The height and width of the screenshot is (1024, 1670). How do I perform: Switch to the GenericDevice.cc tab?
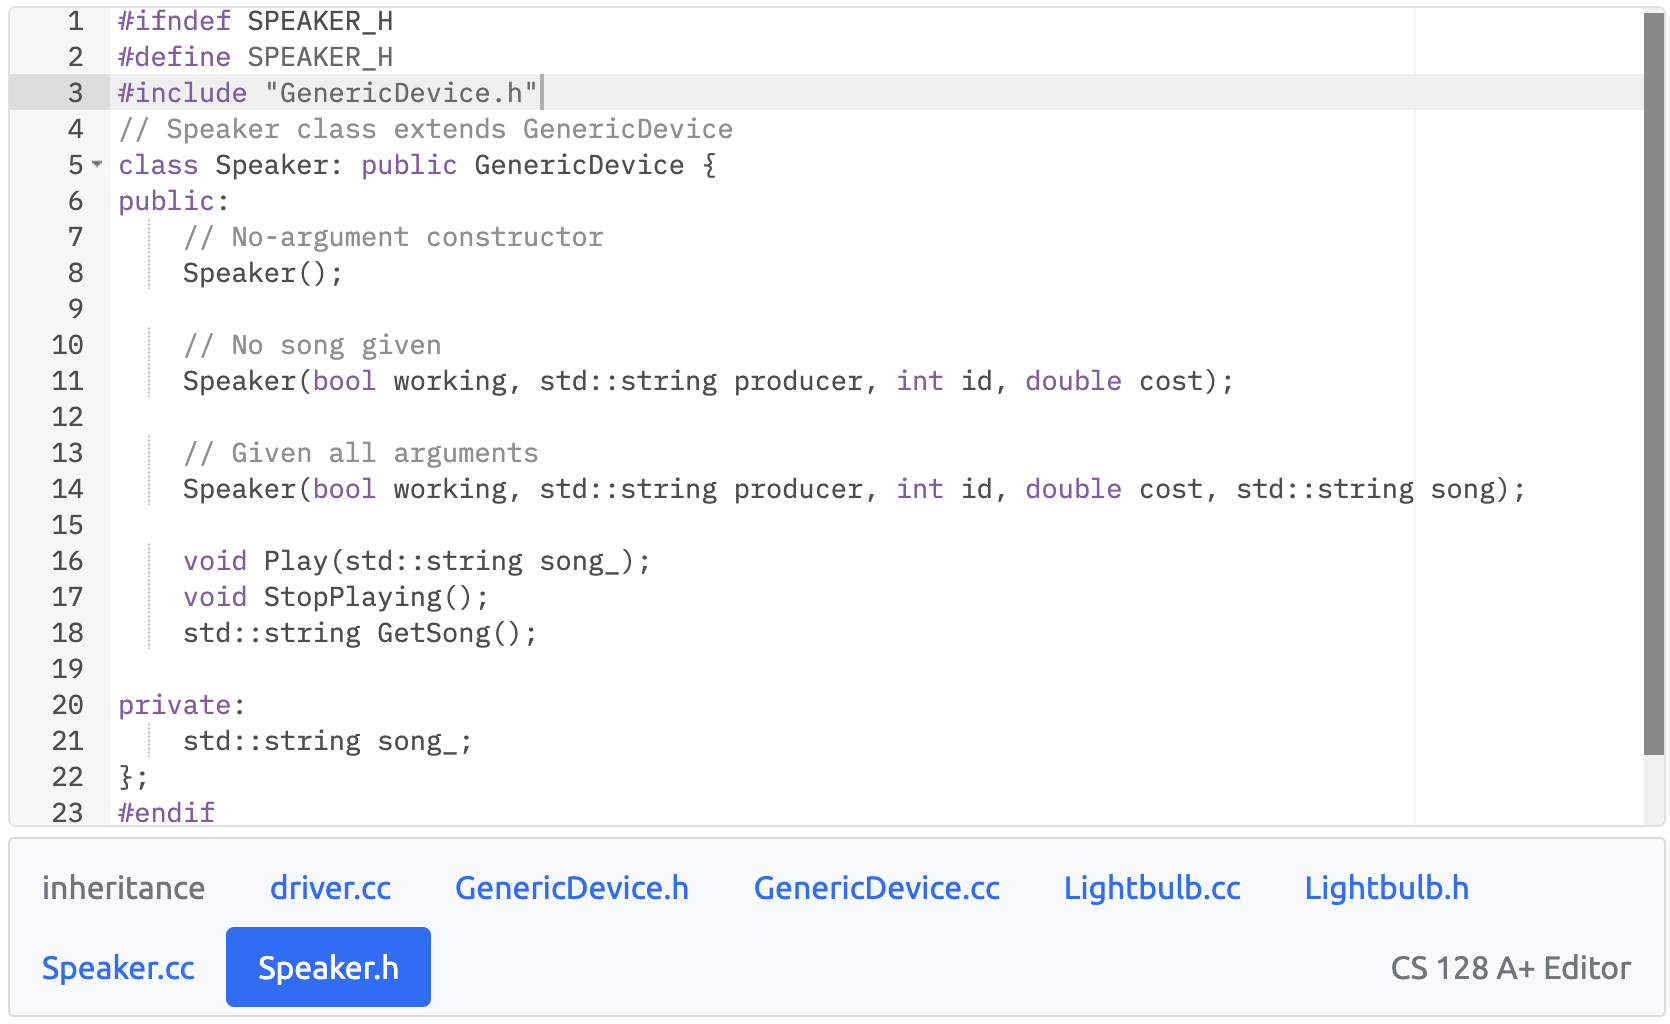876,887
